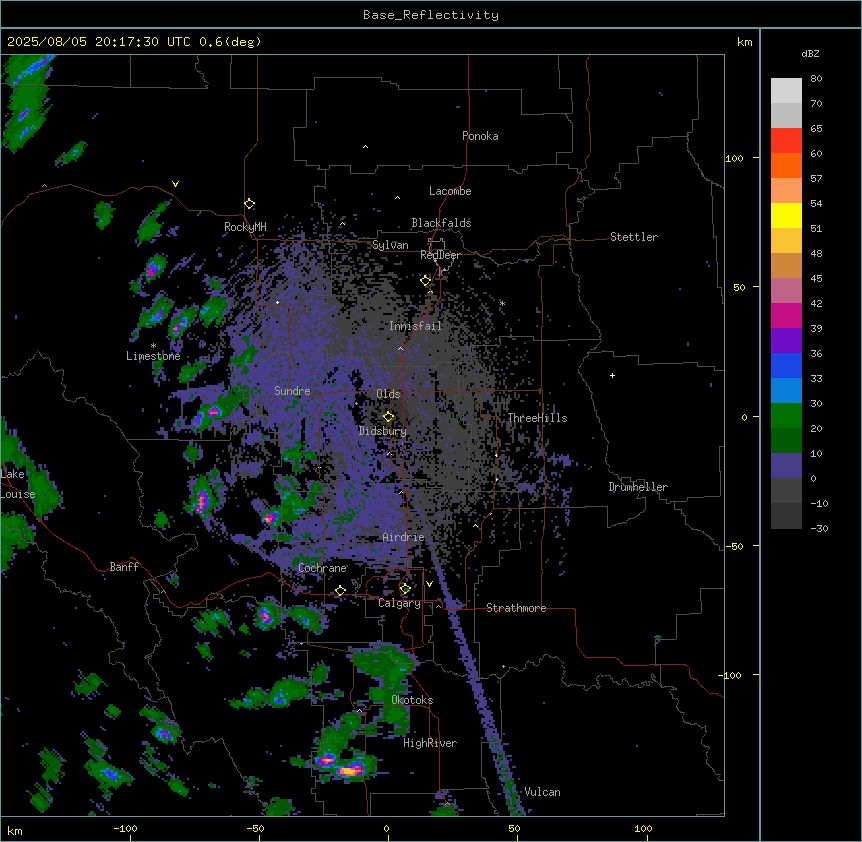Click the Sylvan label on the map
This screenshot has height=842, width=862.
coord(390,245)
